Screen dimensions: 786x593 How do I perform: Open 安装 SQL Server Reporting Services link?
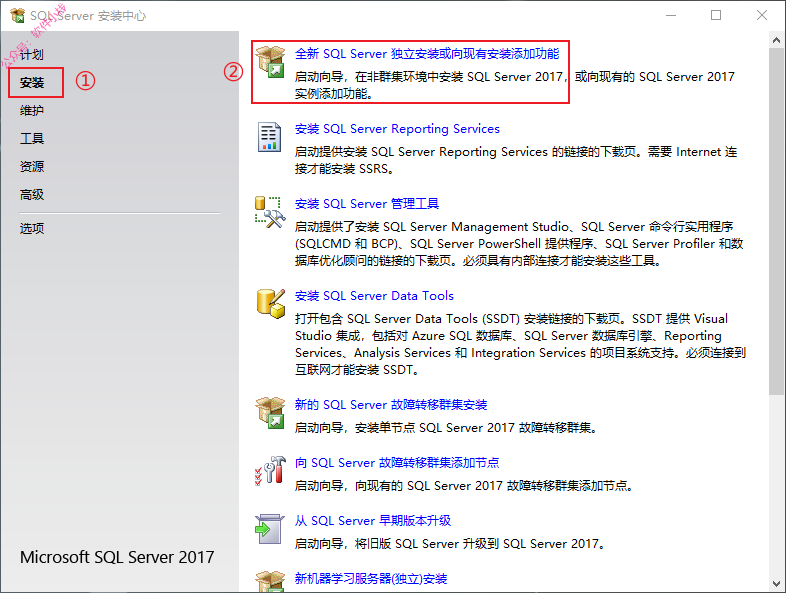pos(397,129)
